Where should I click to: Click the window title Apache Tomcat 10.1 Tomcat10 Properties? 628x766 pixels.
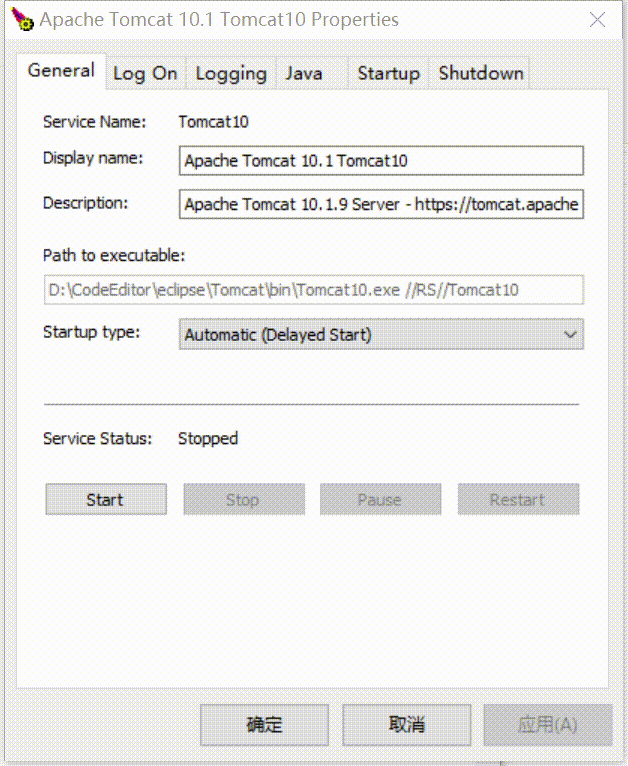coord(219,20)
